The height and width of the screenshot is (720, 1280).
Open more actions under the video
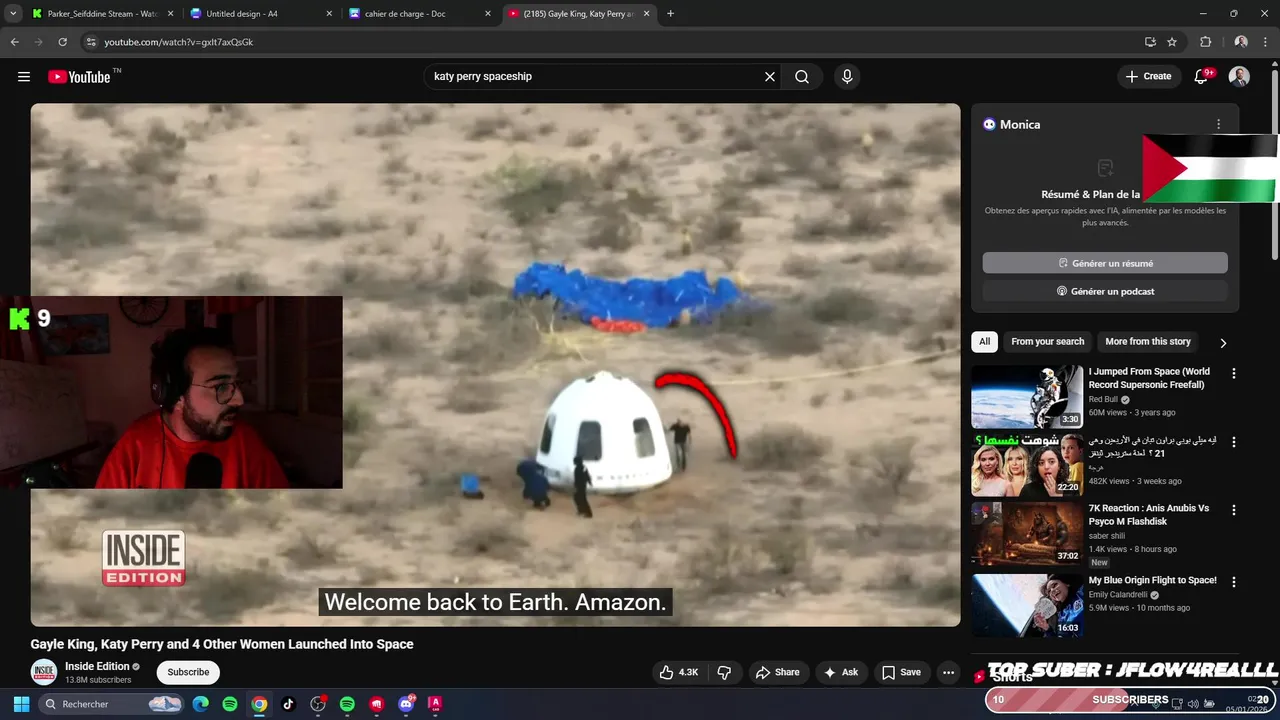pos(949,672)
